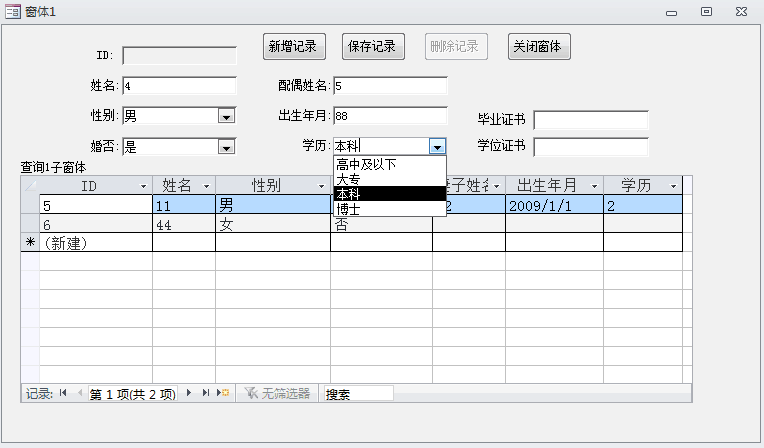Click the record number box 第 1 项
The height and width of the screenshot is (448, 764).
(133, 393)
